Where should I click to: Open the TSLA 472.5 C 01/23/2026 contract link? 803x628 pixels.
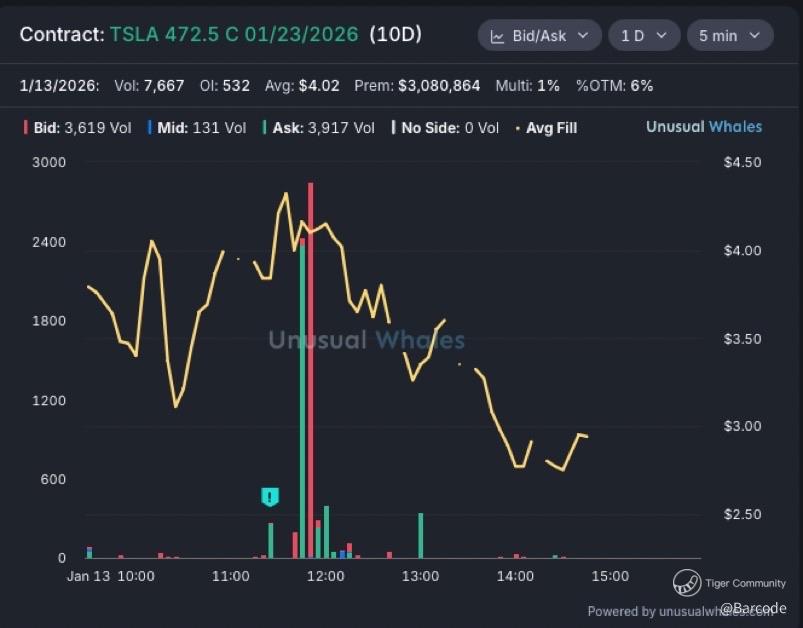(234, 35)
